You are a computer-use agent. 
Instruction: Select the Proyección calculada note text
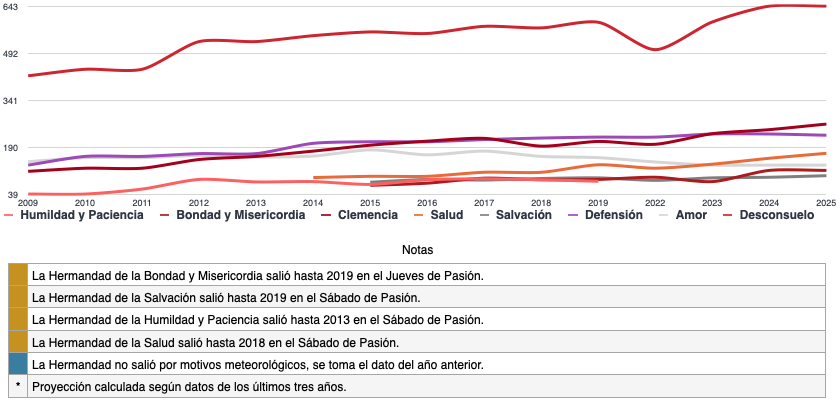(x=189, y=387)
